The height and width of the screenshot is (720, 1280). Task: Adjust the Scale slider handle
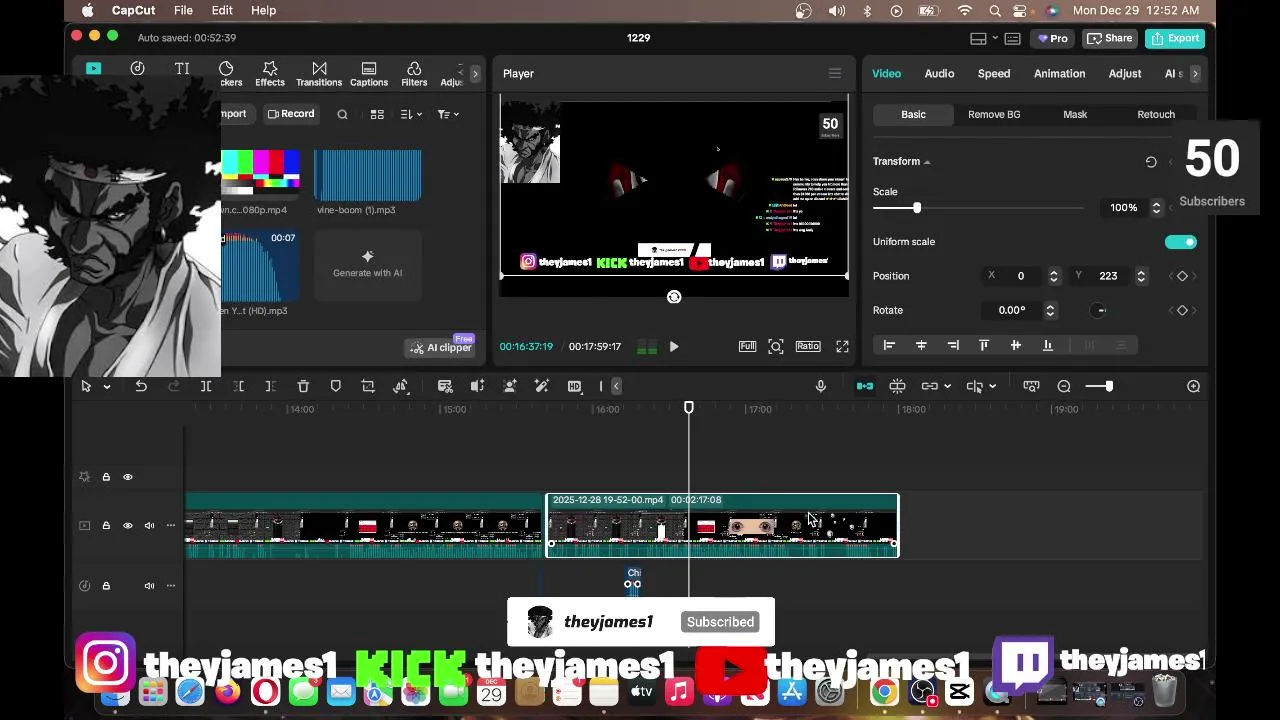(x=917, y=208)
